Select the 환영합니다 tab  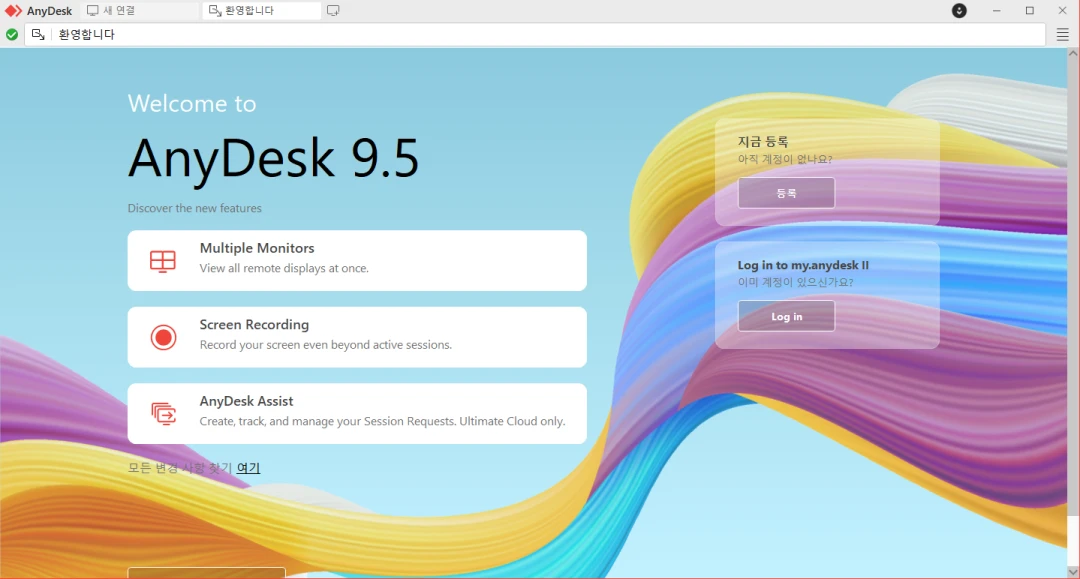261,10
